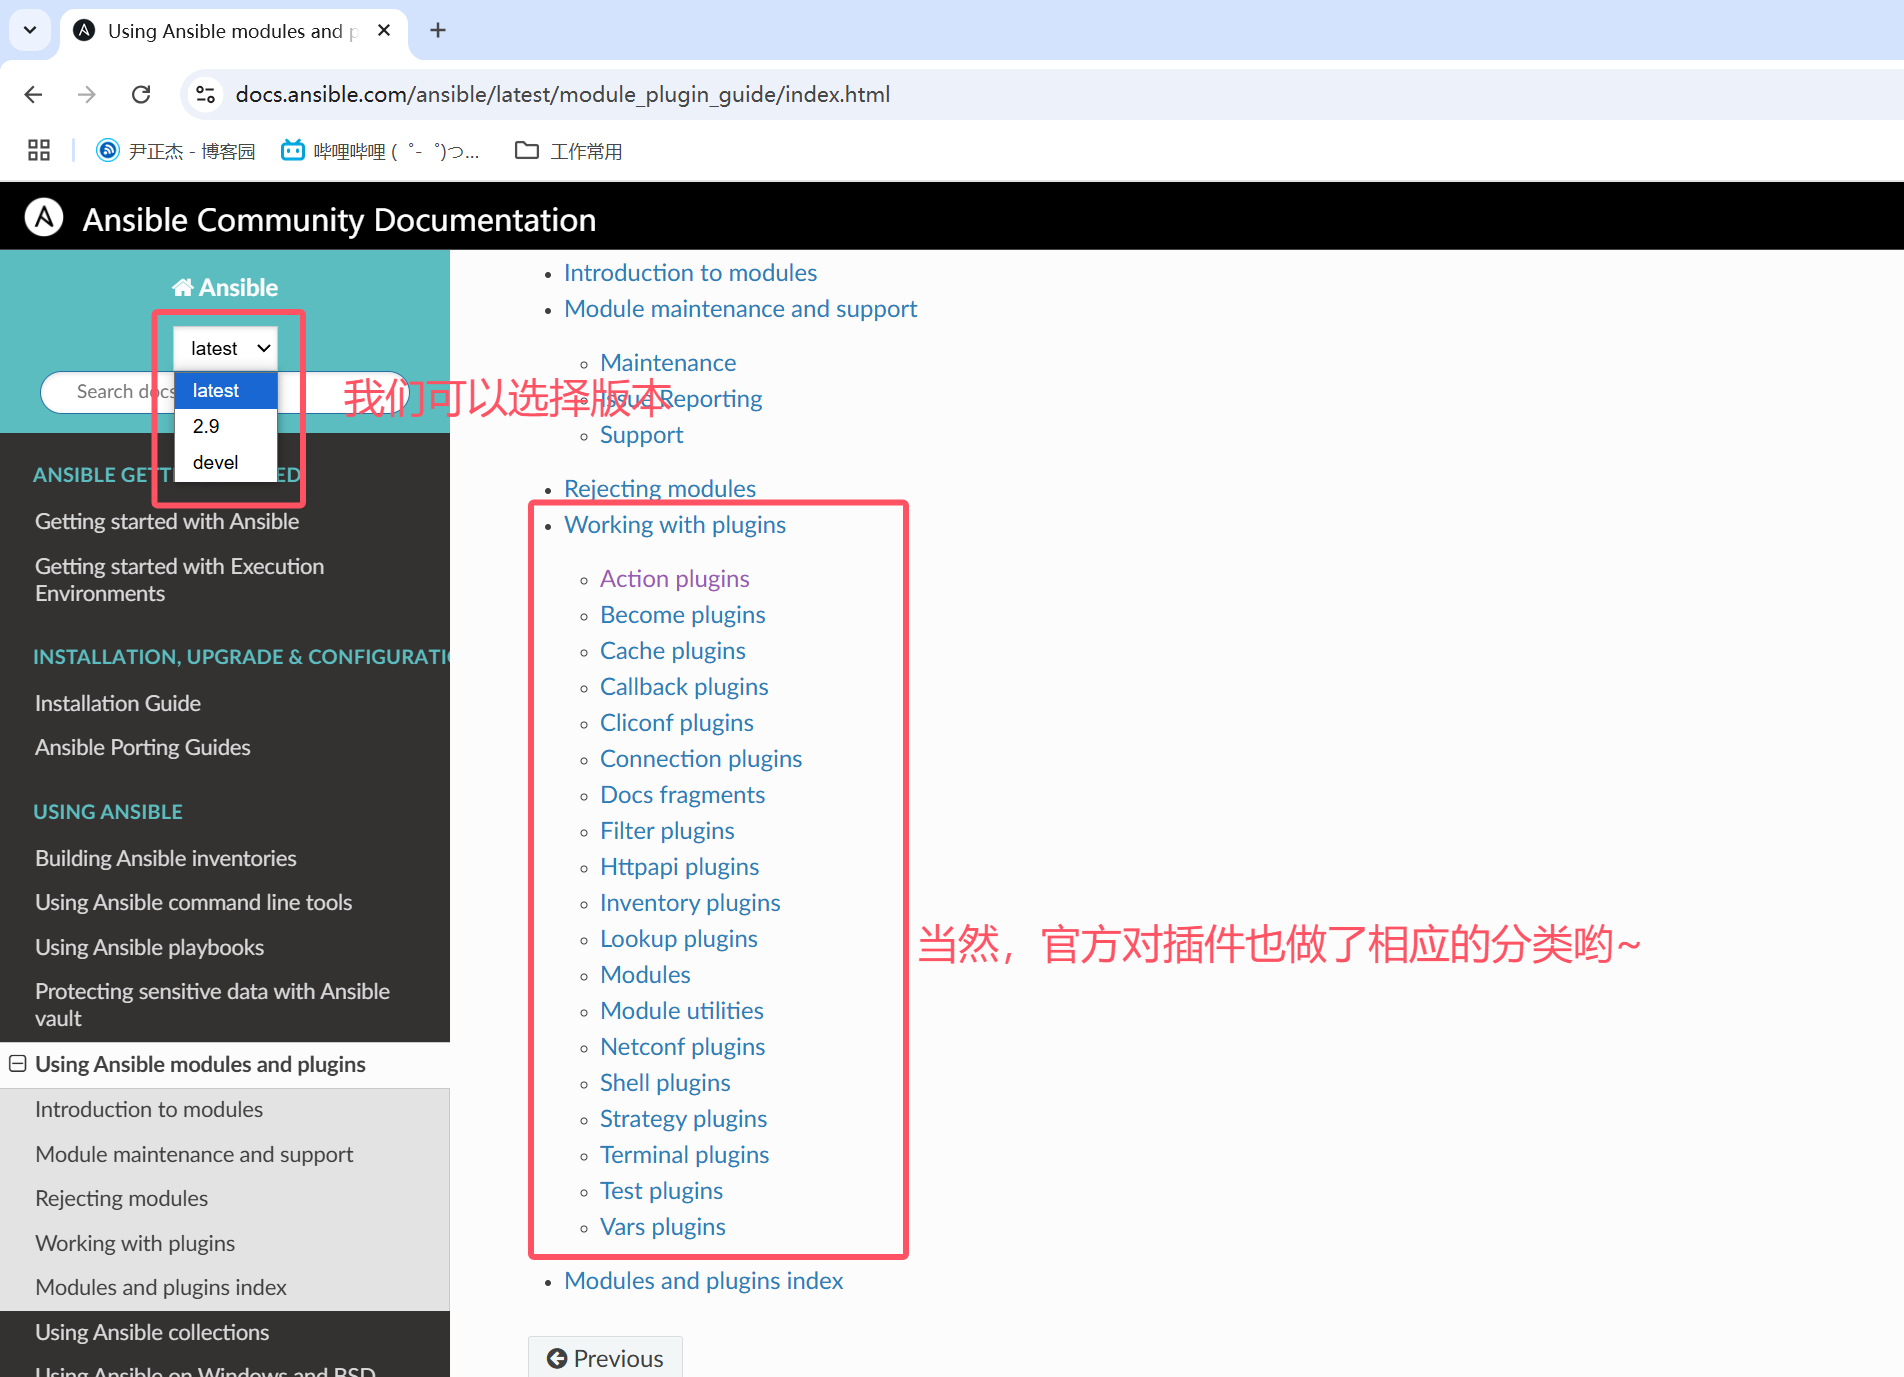Open the new tab plus button
Image resolution: width=1904 pixels, height=1377 pixels.
click(438, 30)
